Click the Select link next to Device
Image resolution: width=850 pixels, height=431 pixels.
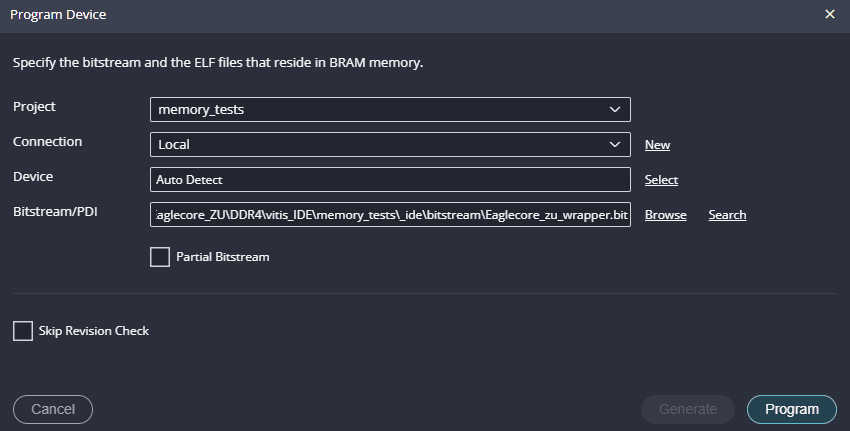pyautogui.click(x=661, y=180)
